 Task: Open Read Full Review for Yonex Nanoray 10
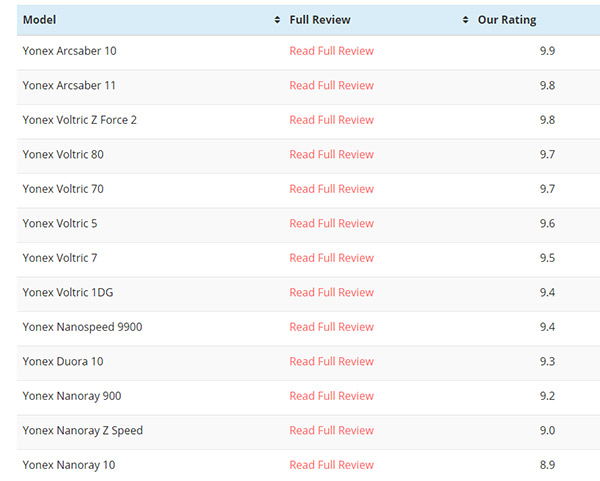click(x=331, y=465)
